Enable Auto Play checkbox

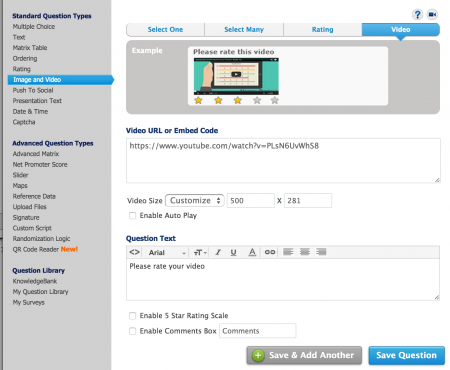click(x=132, y=216)
